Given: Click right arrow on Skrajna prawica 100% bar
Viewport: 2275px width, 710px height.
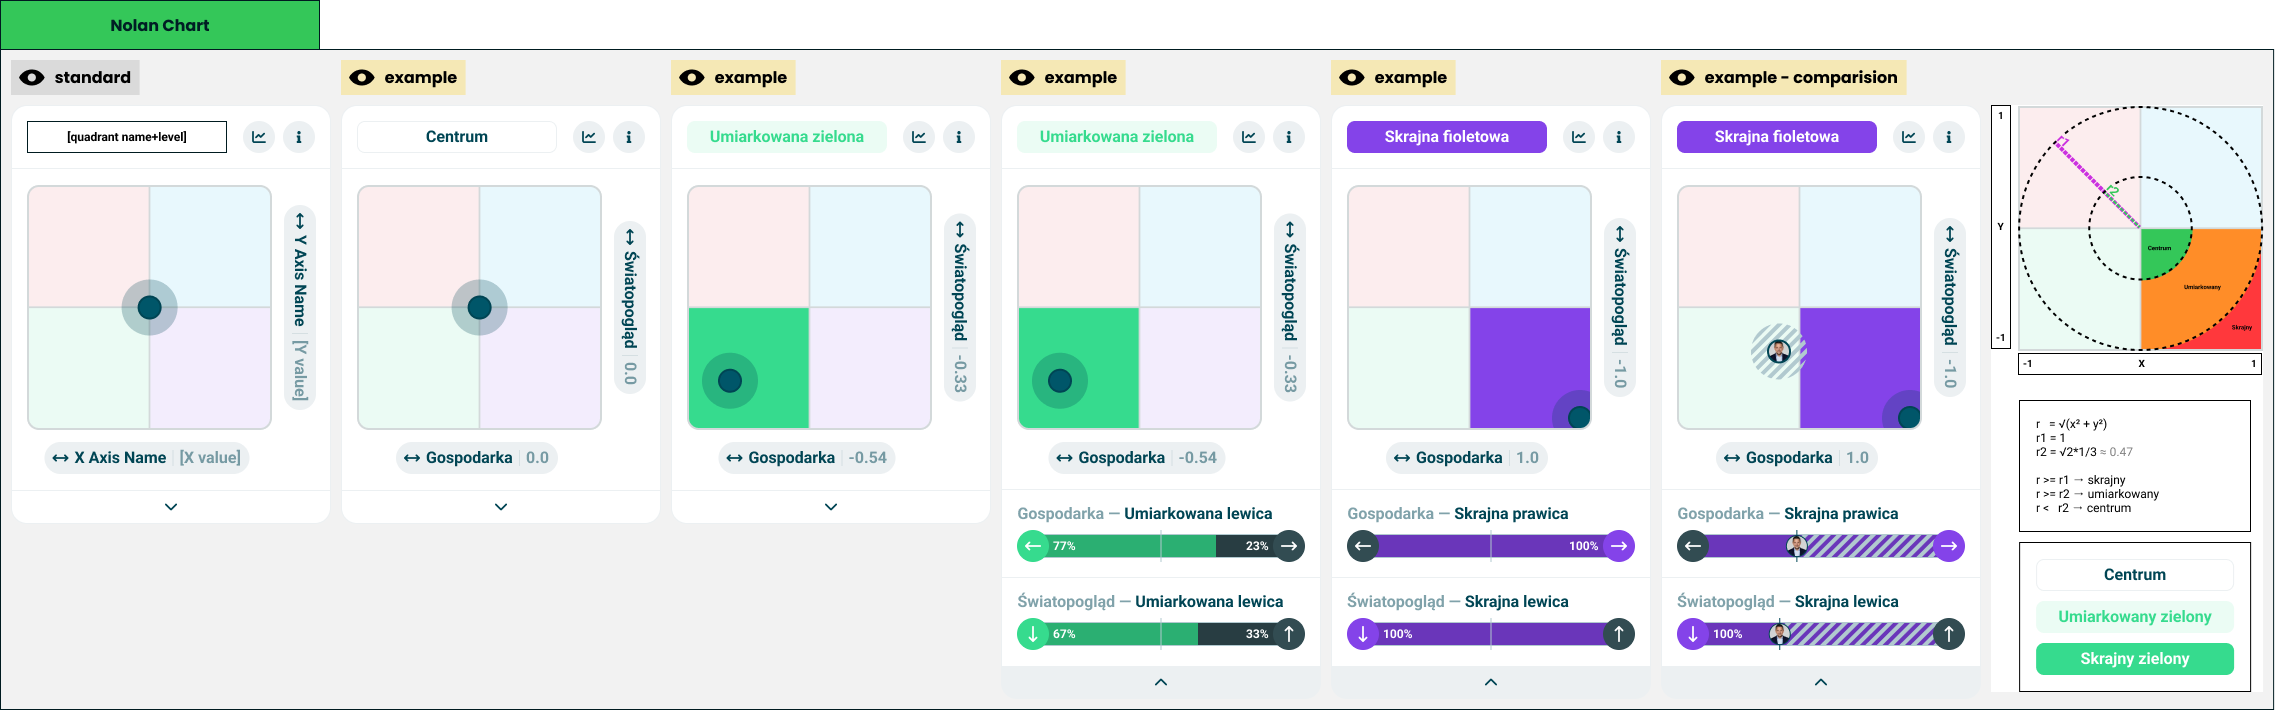Looking at the screenshot, I should click(x=1619, y=546).
